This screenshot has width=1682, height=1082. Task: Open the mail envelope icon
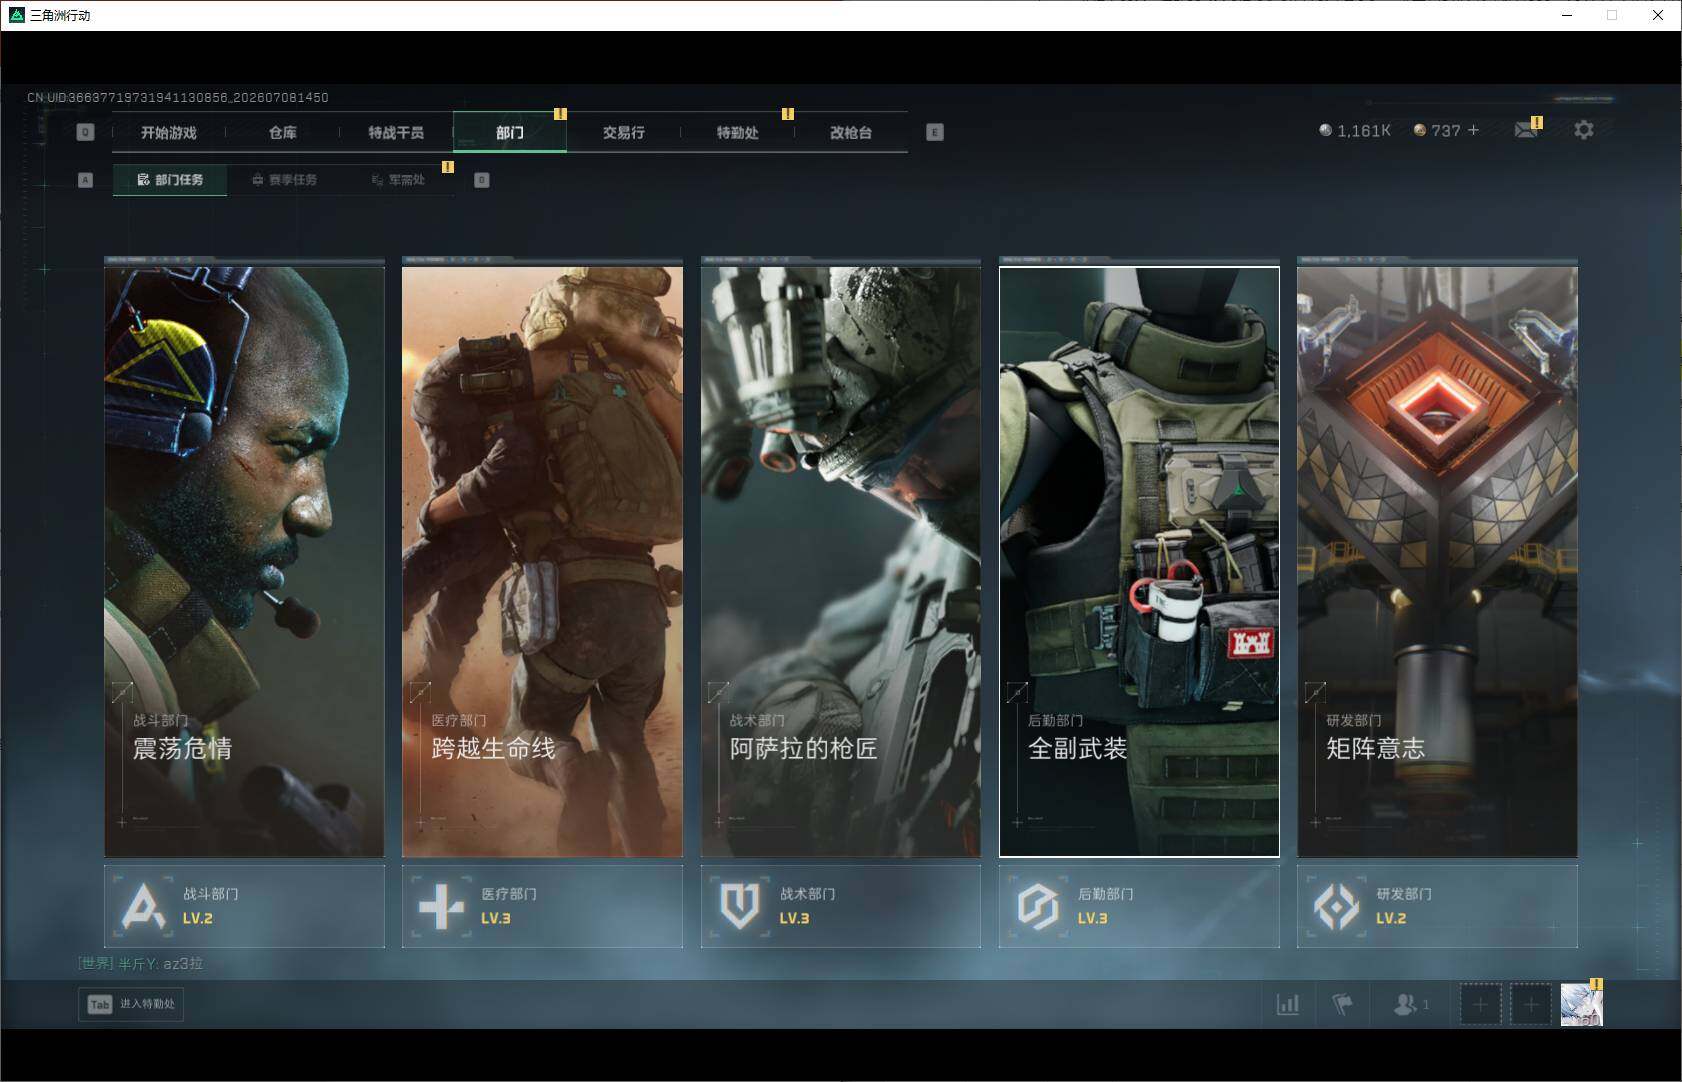(1526, 130)
